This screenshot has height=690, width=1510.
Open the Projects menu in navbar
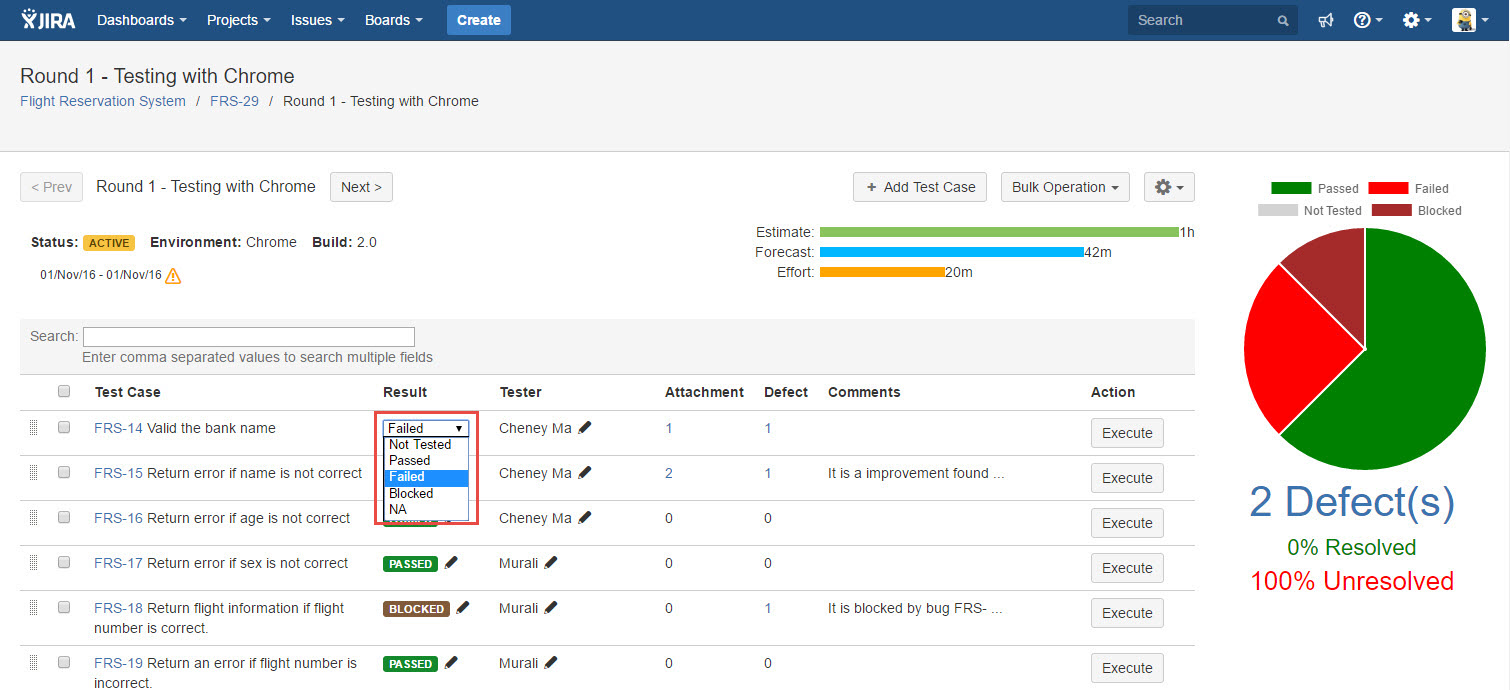(239, 20)
